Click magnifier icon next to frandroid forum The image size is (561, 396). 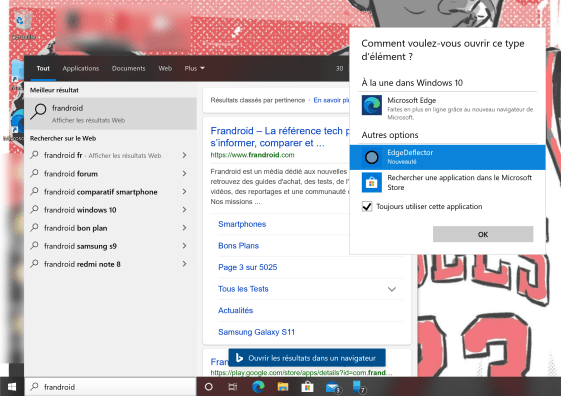(34, 173)
